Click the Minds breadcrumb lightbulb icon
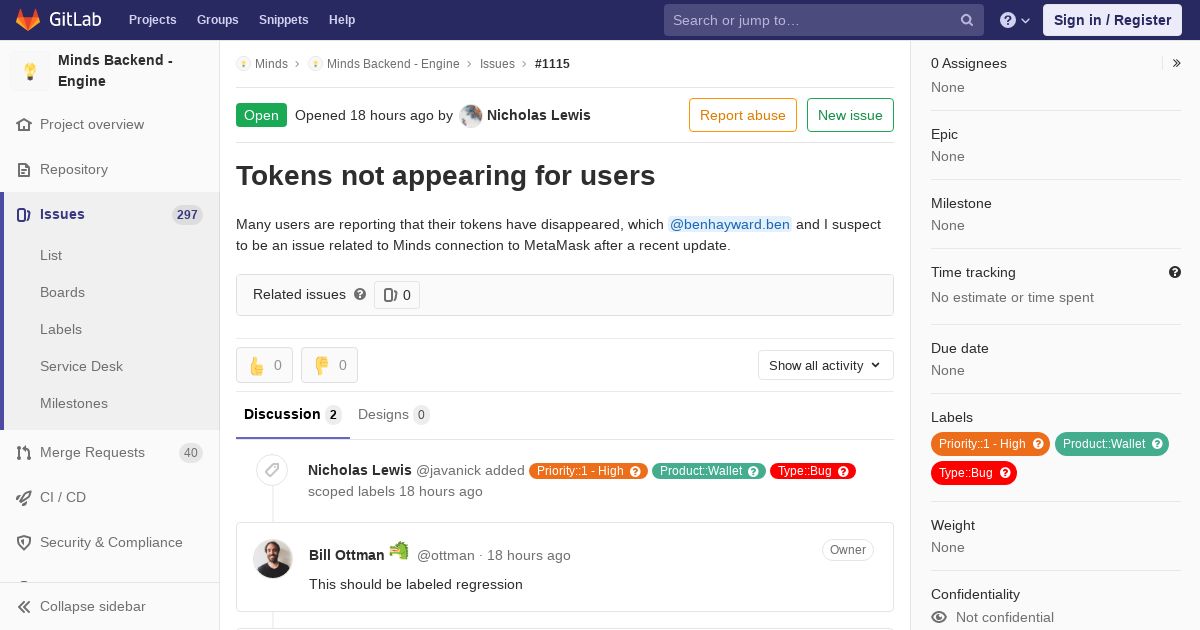This screenshot has height=630, width=1200. (x=243, y=64)
